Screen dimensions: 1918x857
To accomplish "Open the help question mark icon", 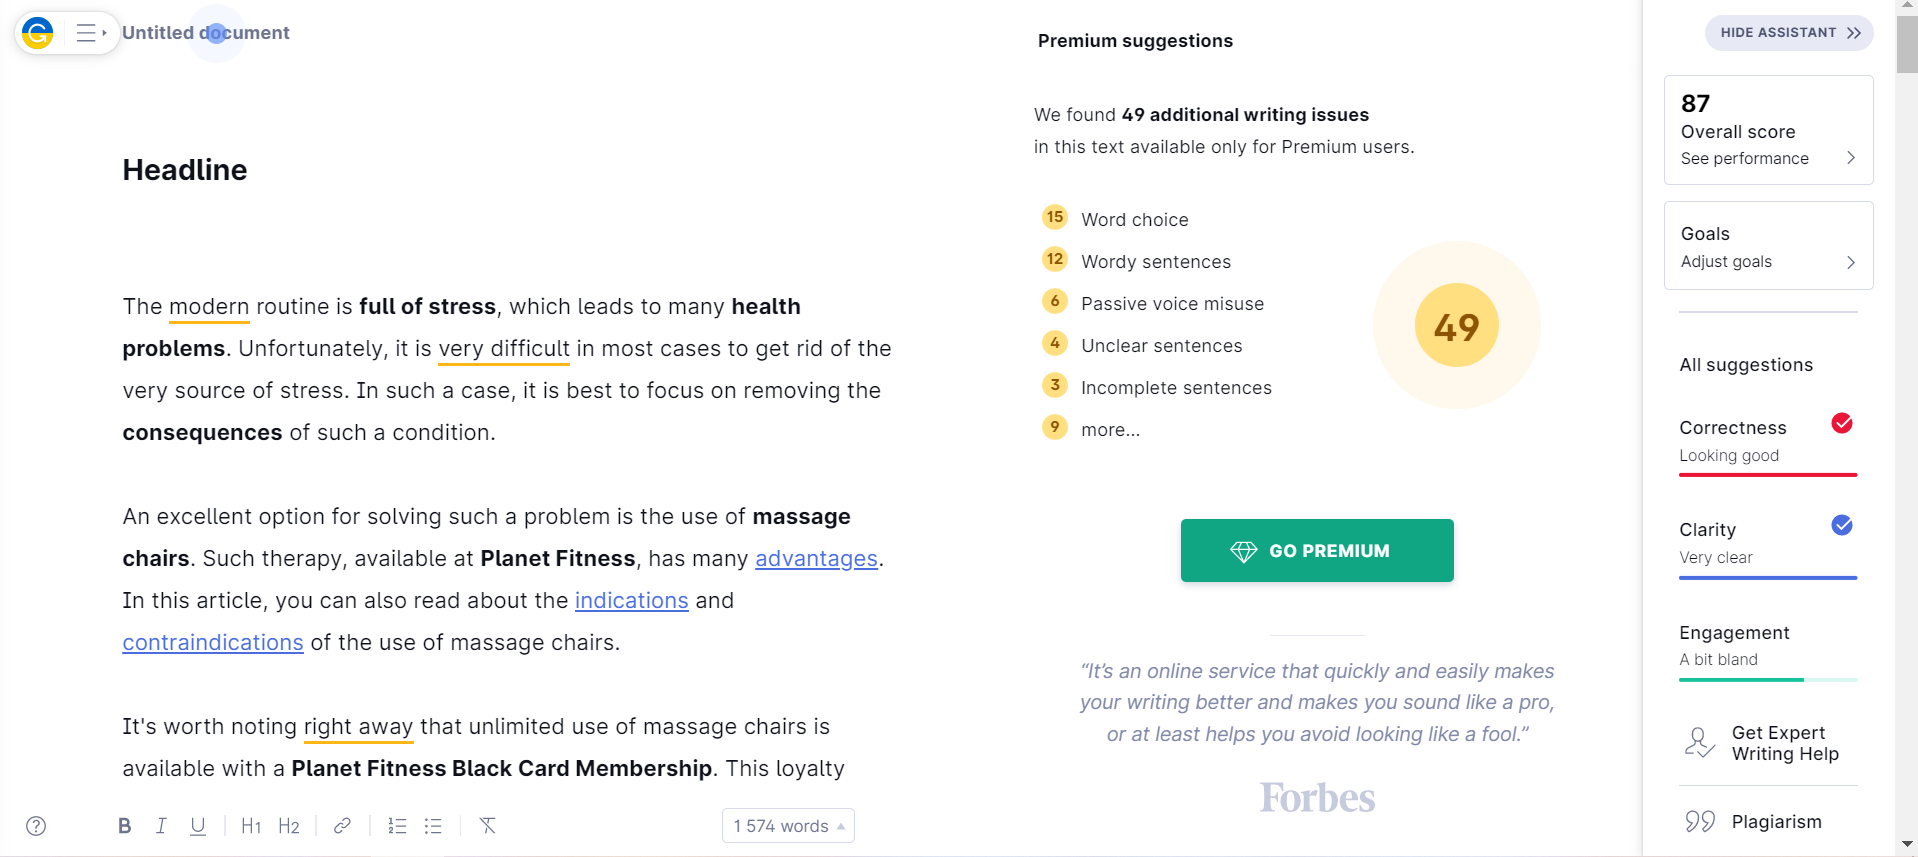I will point(36,826).
